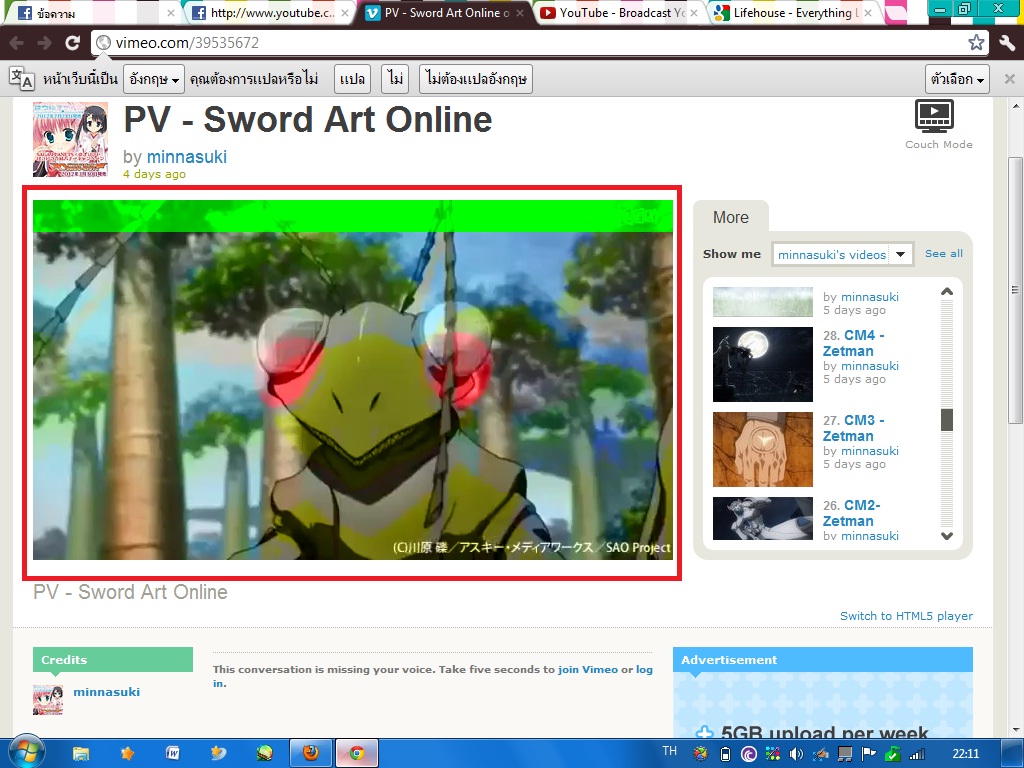Click the More tab heading
The height and width of the screenshot is (768, 1024).
coord(731,217)
